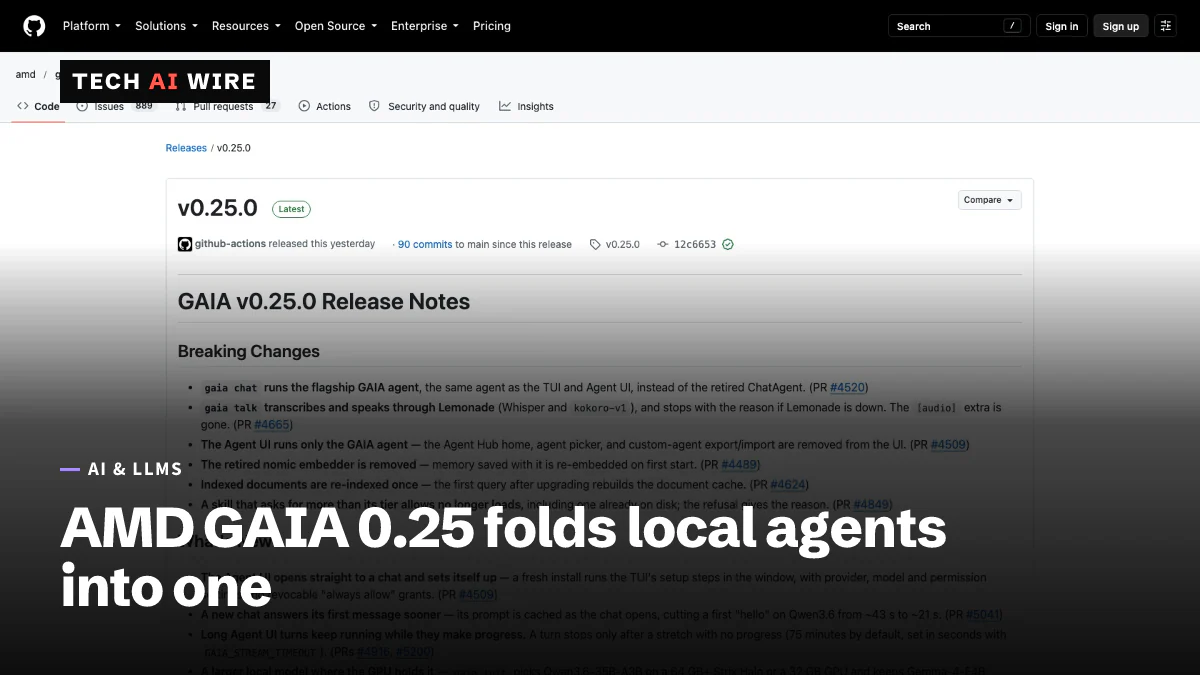Click the 'Breaking Changes' heading
The height and width of the screenshot is (675, 1200).
[x=249, y=351]
